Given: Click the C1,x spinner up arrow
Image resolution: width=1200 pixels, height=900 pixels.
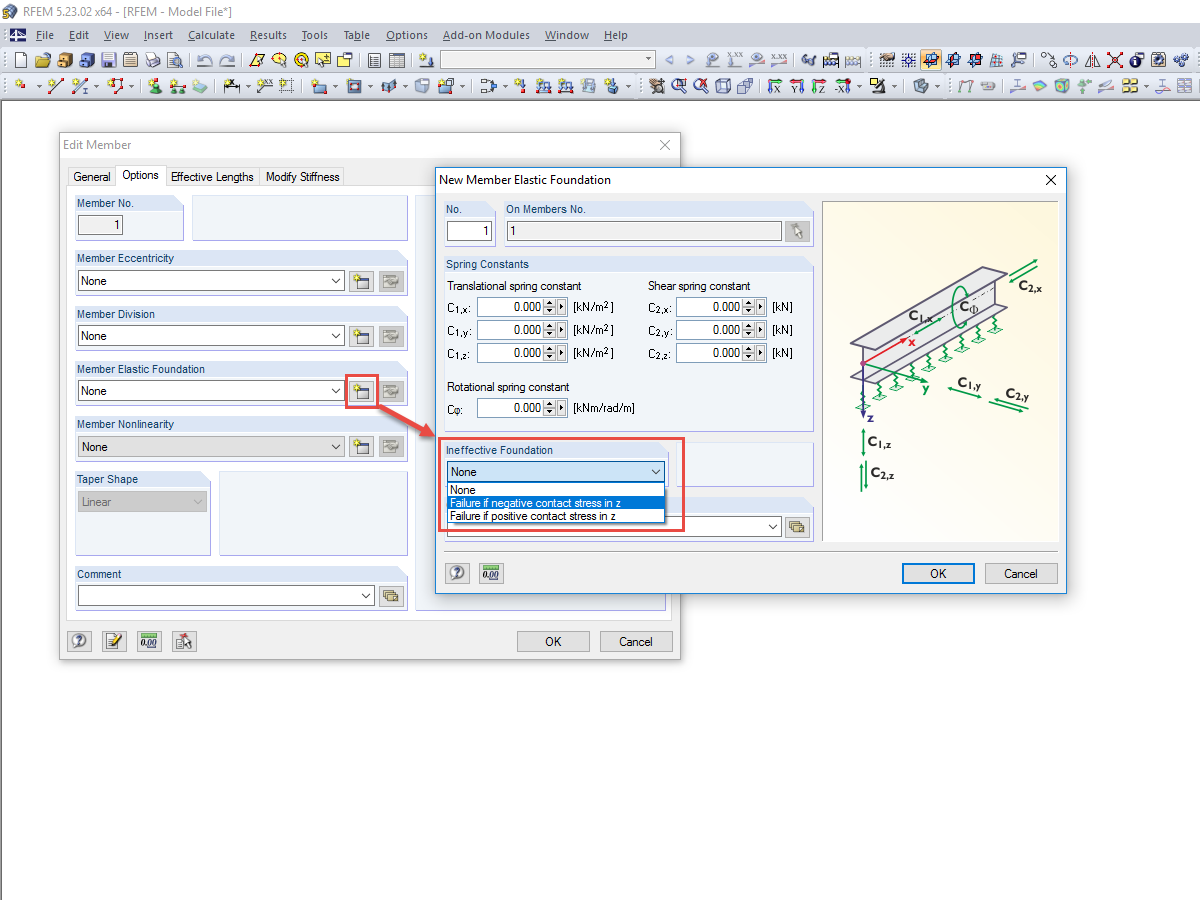Looking at the screenshot, I should click(x=549, y=303).
